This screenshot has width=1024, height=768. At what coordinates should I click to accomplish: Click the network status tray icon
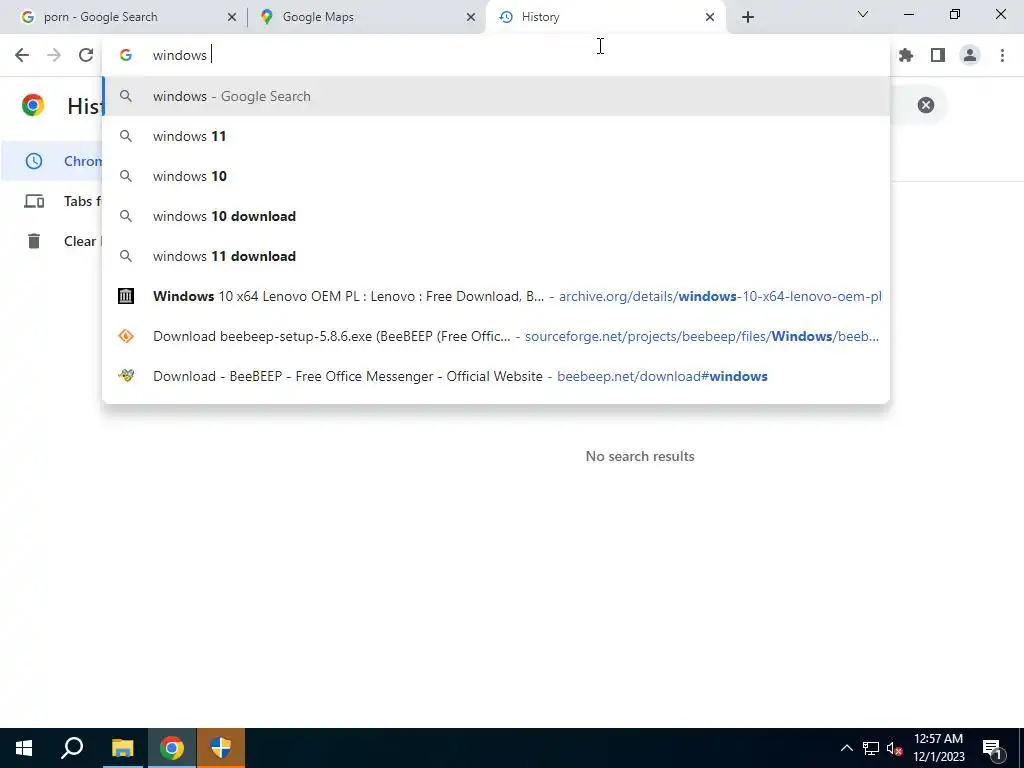(871, 748)
